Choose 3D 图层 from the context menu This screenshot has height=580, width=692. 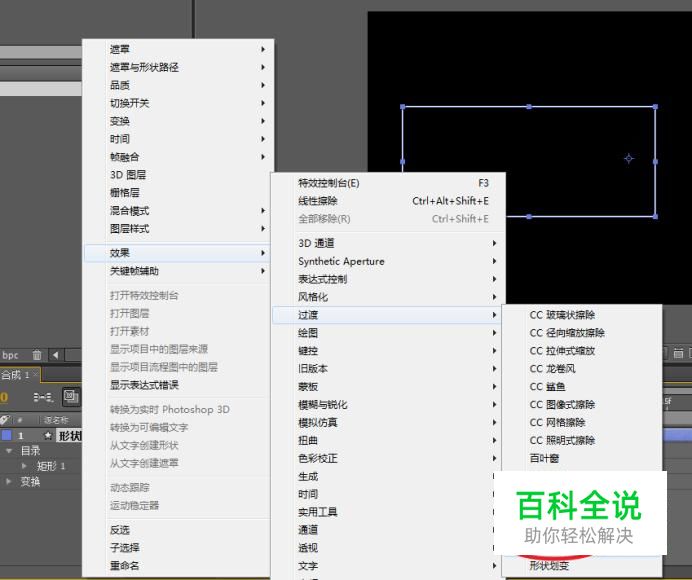coord(178,175)
